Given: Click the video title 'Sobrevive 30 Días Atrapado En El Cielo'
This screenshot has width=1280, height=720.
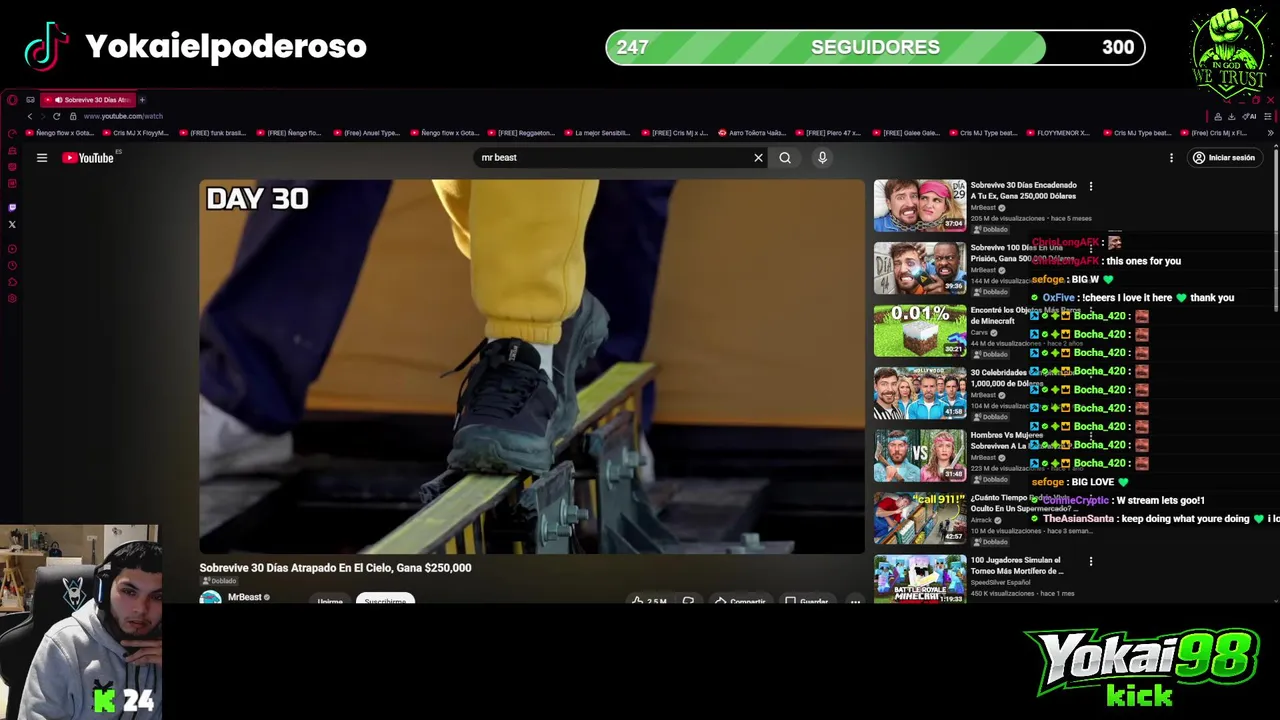Looking at the screenshot, I should pos(335,568).
